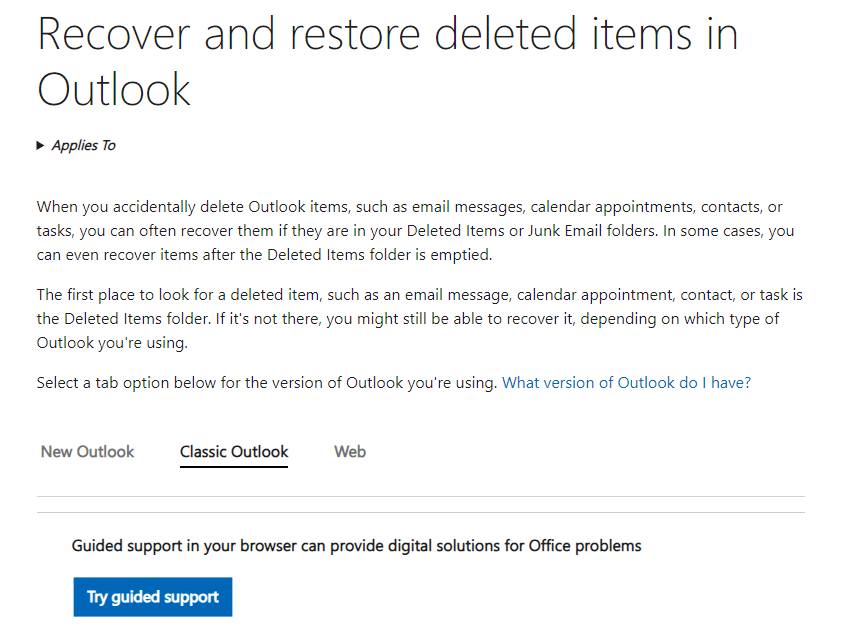Launch guided support from the blue button
The image size is (846, 636).
tap(152, 596)
